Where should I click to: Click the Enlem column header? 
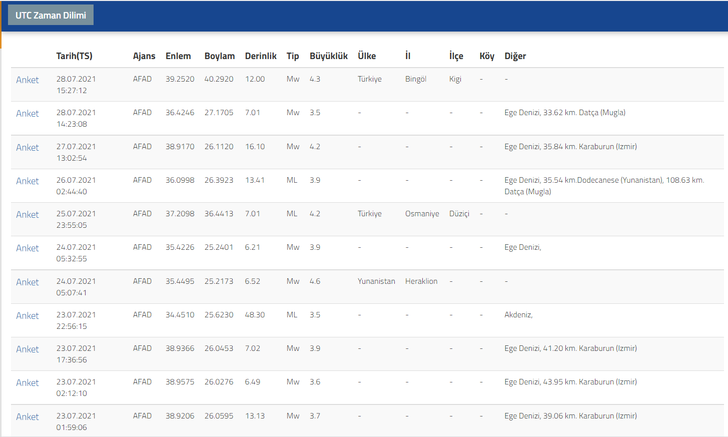pyautogui.click(x=177, y=55)
